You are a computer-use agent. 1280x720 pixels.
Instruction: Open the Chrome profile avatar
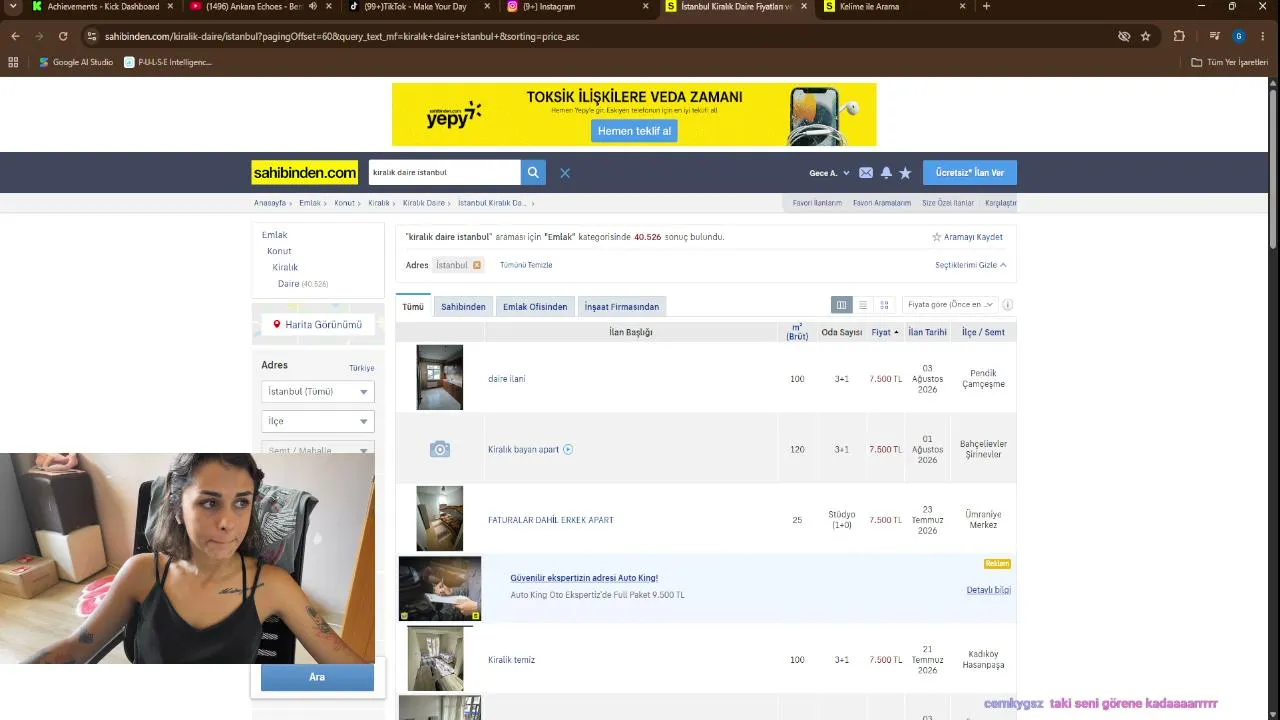tap(1239, 36)
